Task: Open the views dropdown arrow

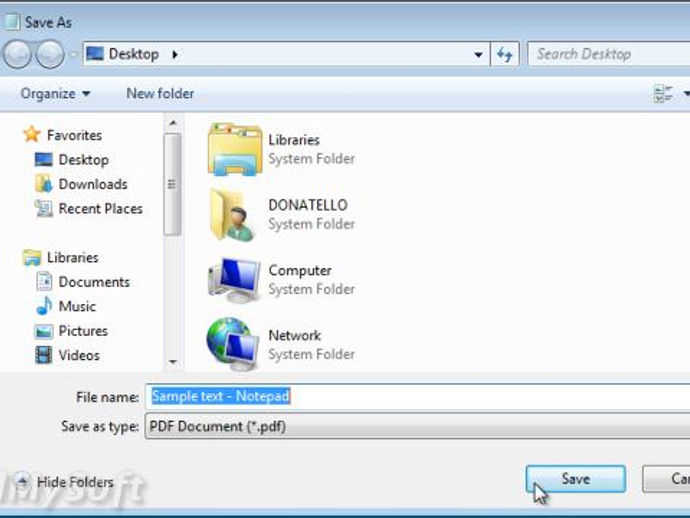Action: 686,93
